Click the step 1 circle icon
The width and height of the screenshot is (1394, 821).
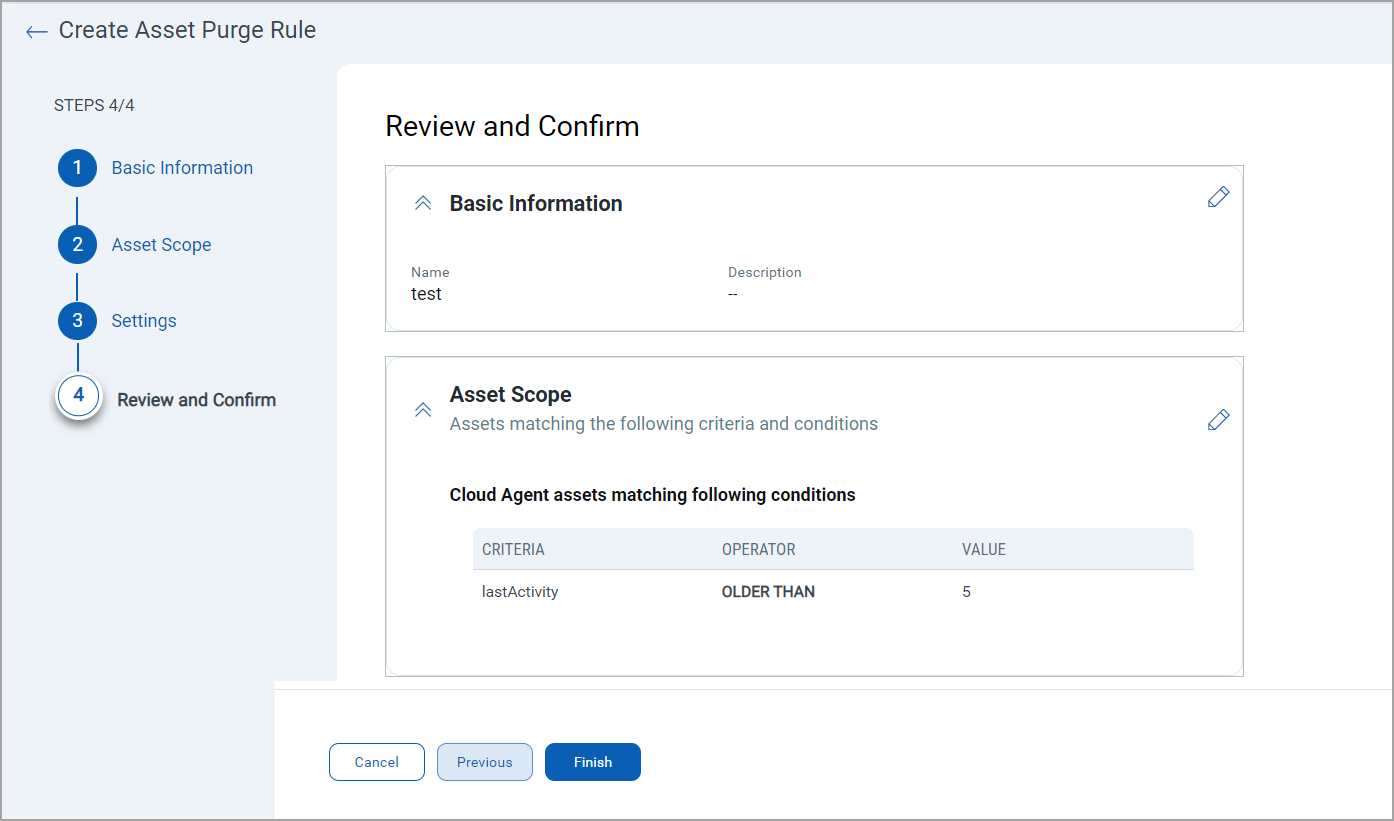coord(77,168)
